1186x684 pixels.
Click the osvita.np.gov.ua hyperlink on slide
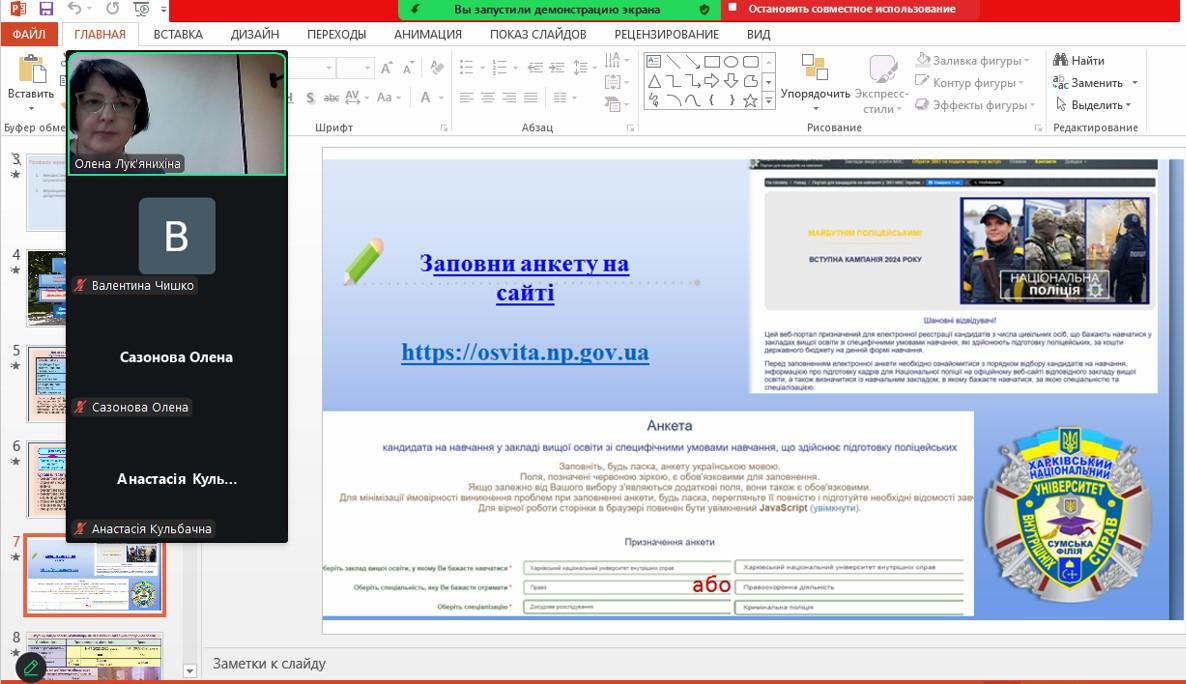pyautogui.click(x=525, y=352)
